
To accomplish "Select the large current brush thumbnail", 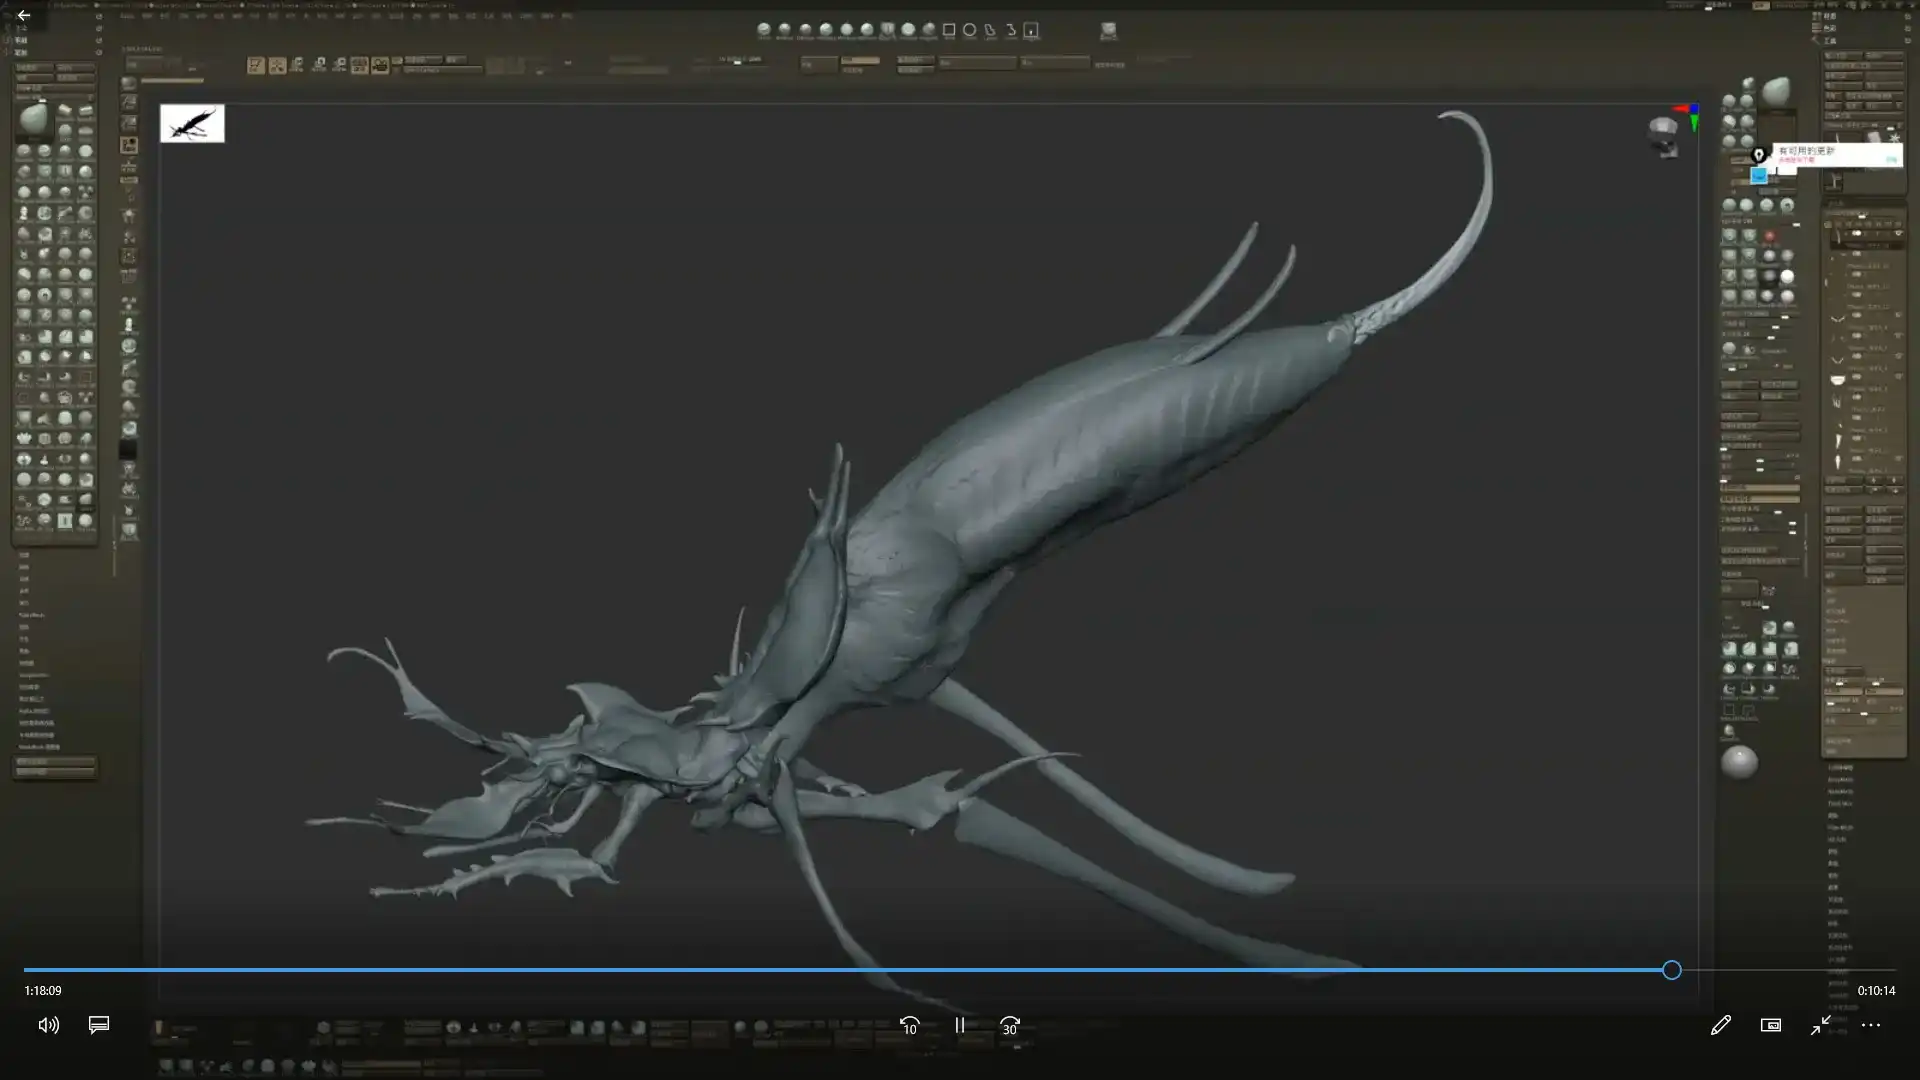I will 33,119.
